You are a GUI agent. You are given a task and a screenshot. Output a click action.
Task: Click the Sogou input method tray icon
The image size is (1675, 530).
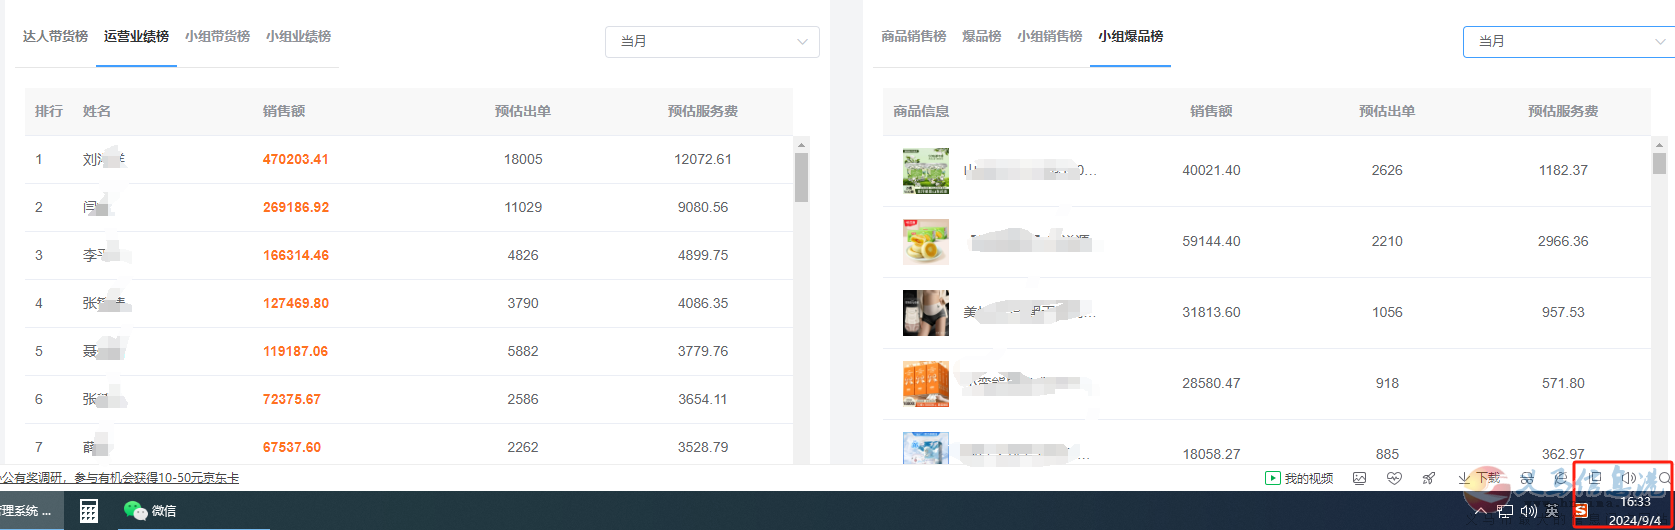(1581, 511)
